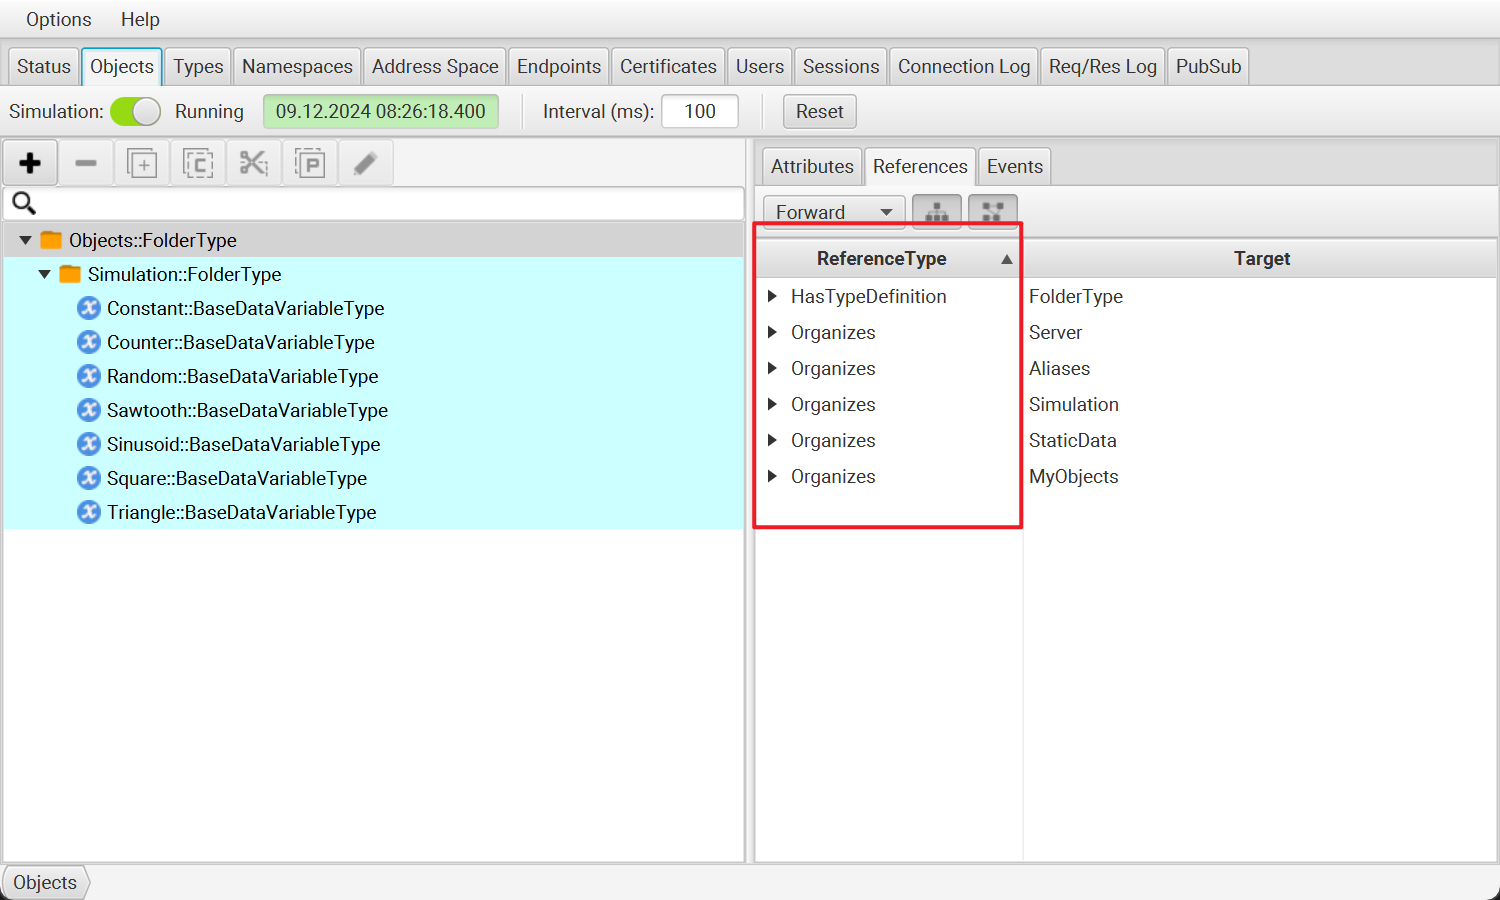
Task: Click the Aliases target cell
Action: tap(1060, 368)
